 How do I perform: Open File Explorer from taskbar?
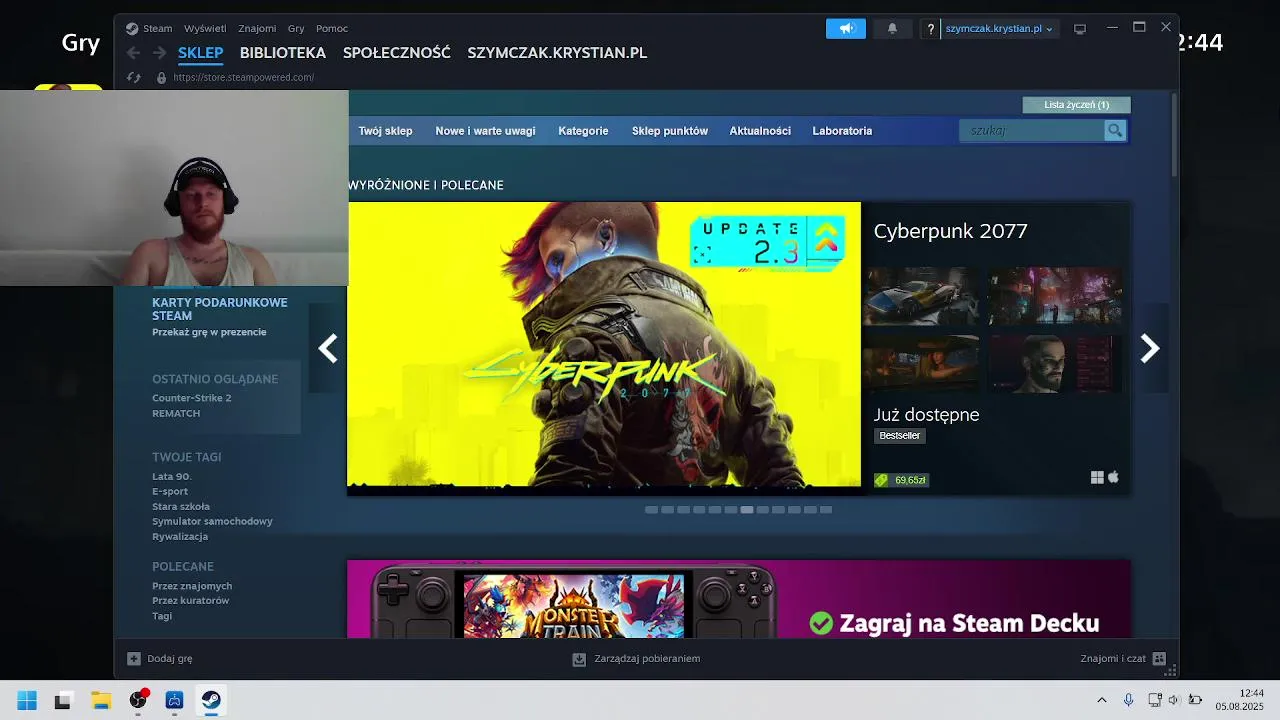[100, 700]
